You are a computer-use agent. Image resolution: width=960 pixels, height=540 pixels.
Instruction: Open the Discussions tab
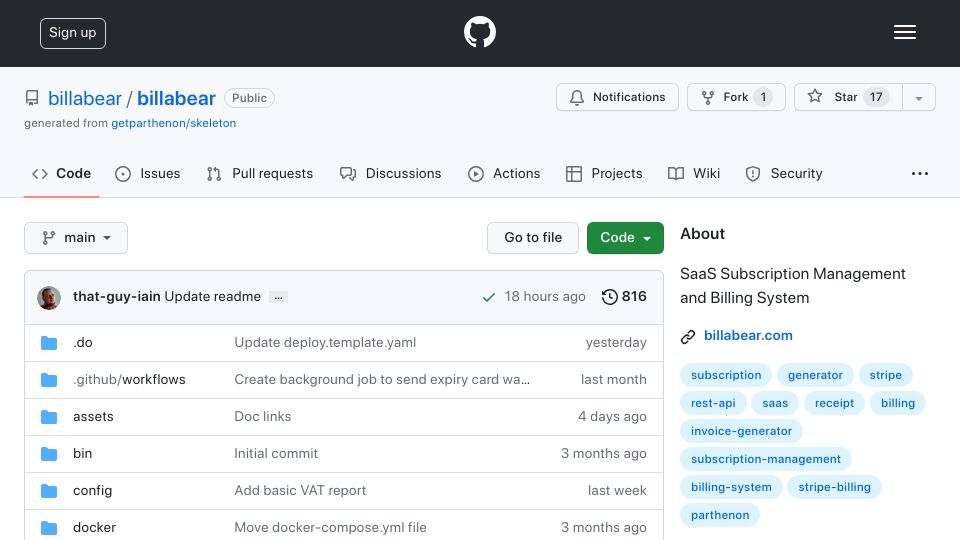(x=391, y=174)
